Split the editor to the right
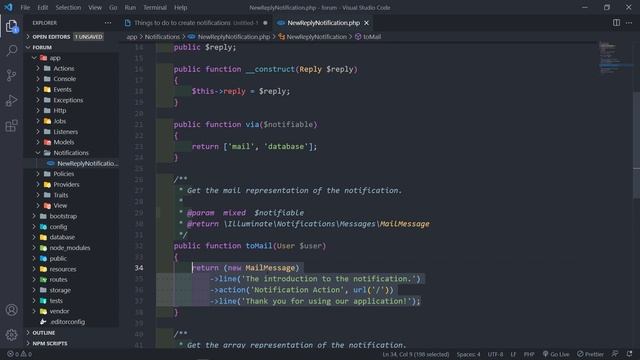Image resolution: width=640 pixels, height=360 pixels. click(x=616, y=23)
